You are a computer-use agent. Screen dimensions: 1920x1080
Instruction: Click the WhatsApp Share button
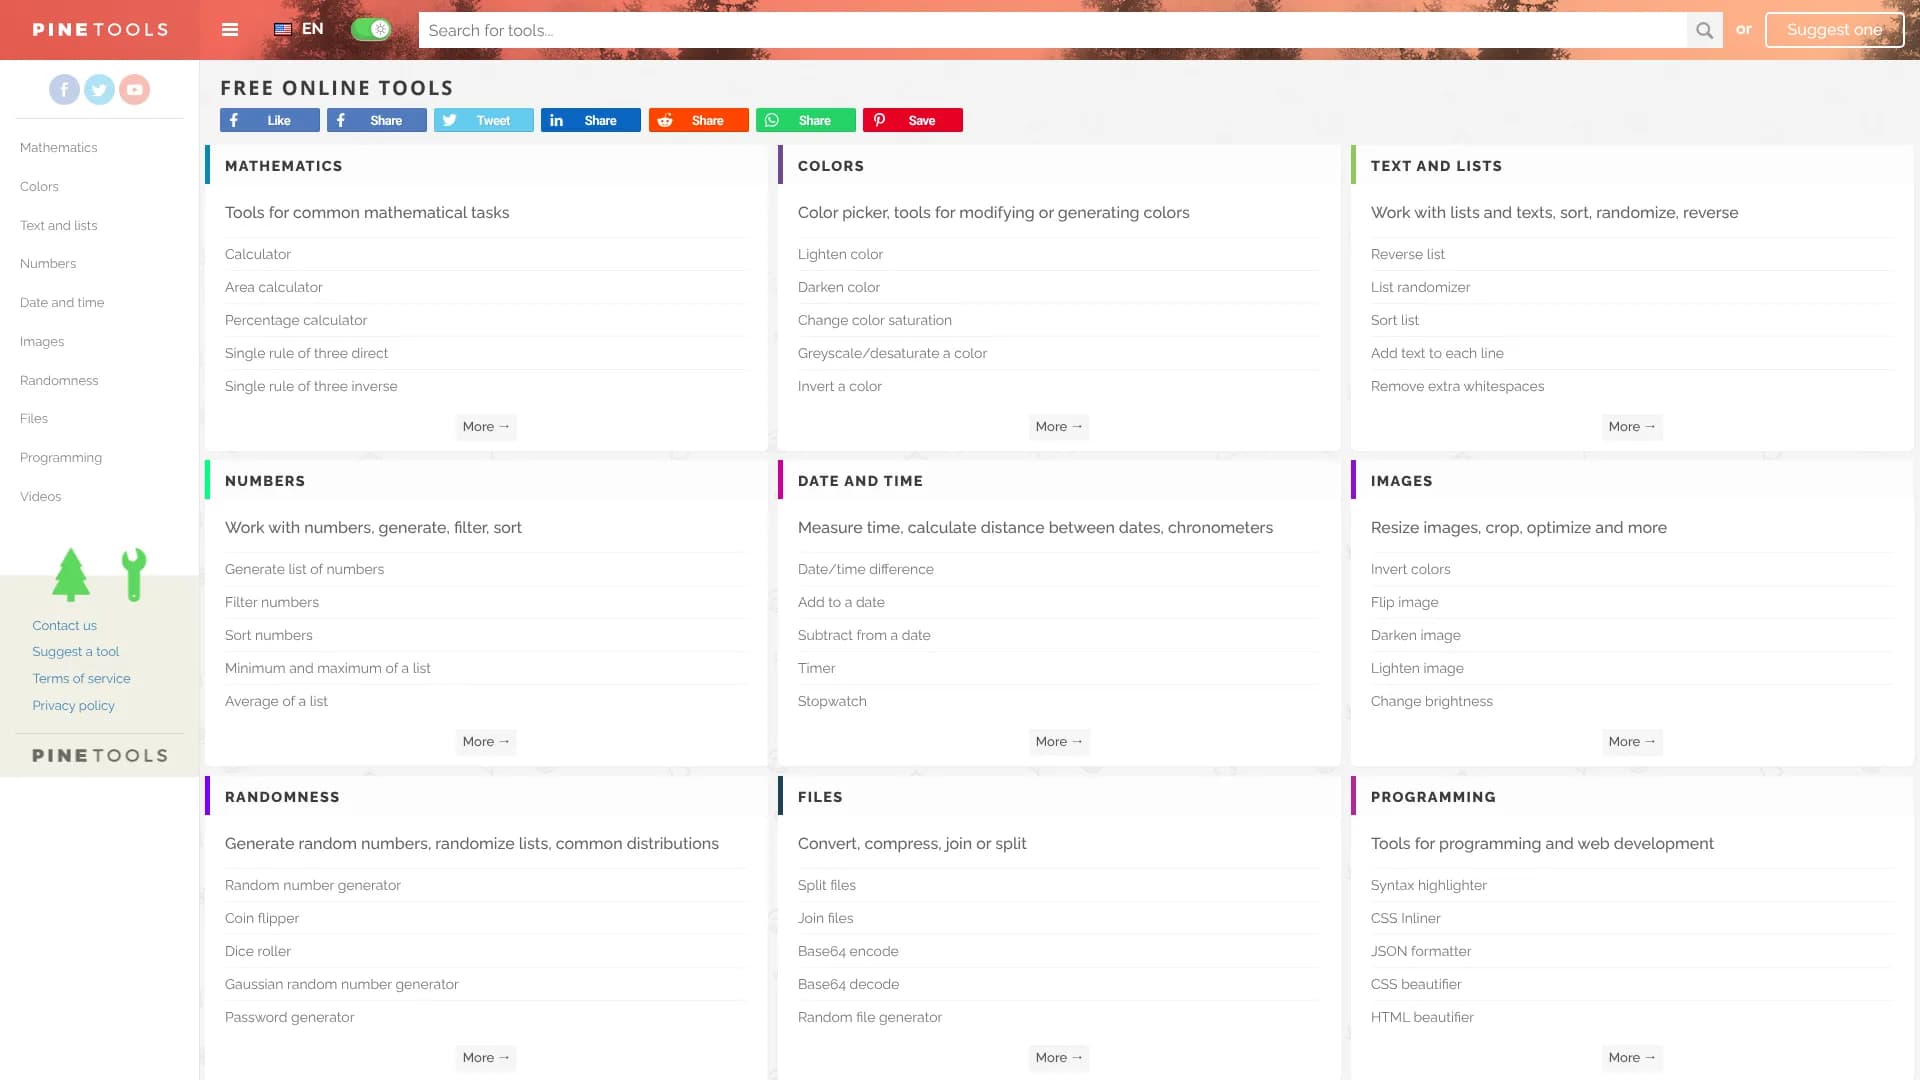805,120
